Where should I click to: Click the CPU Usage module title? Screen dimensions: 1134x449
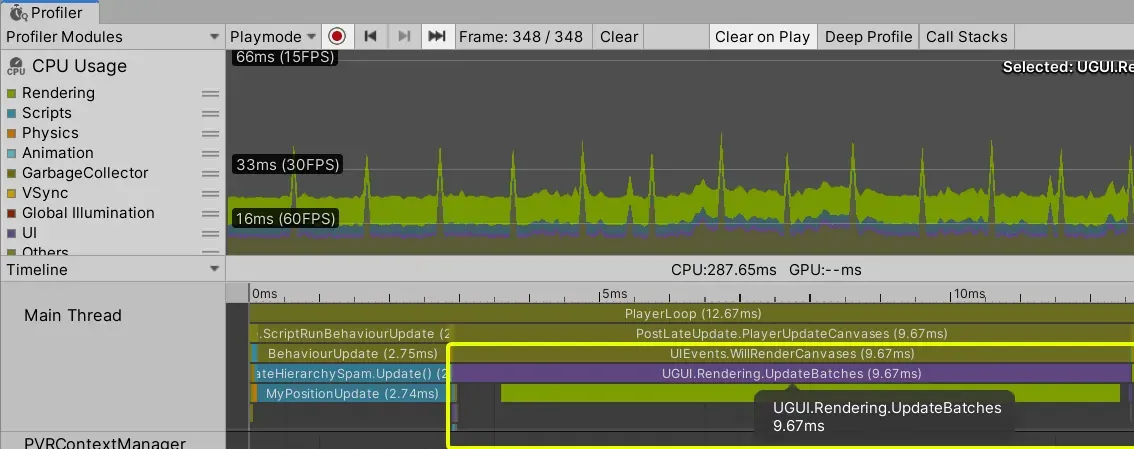[x=80, y=67]
